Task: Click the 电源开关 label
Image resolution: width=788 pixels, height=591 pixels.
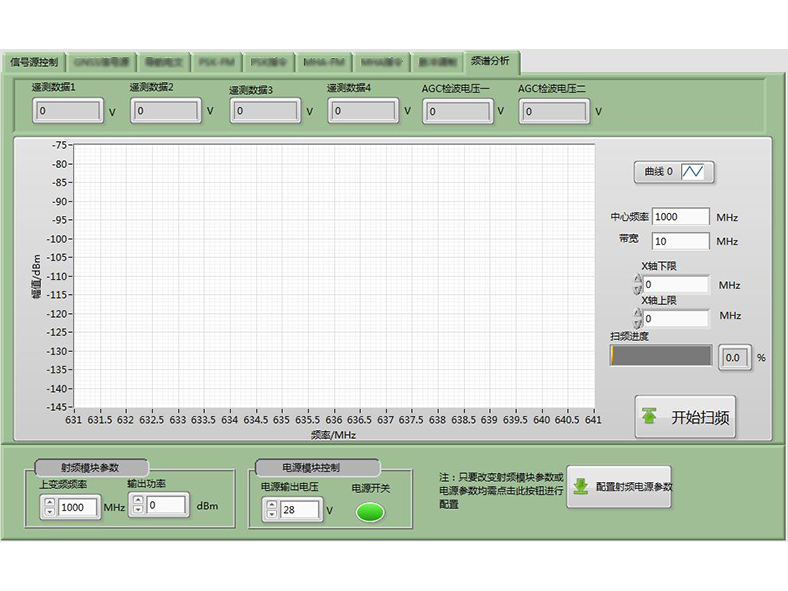Action: 370,488
